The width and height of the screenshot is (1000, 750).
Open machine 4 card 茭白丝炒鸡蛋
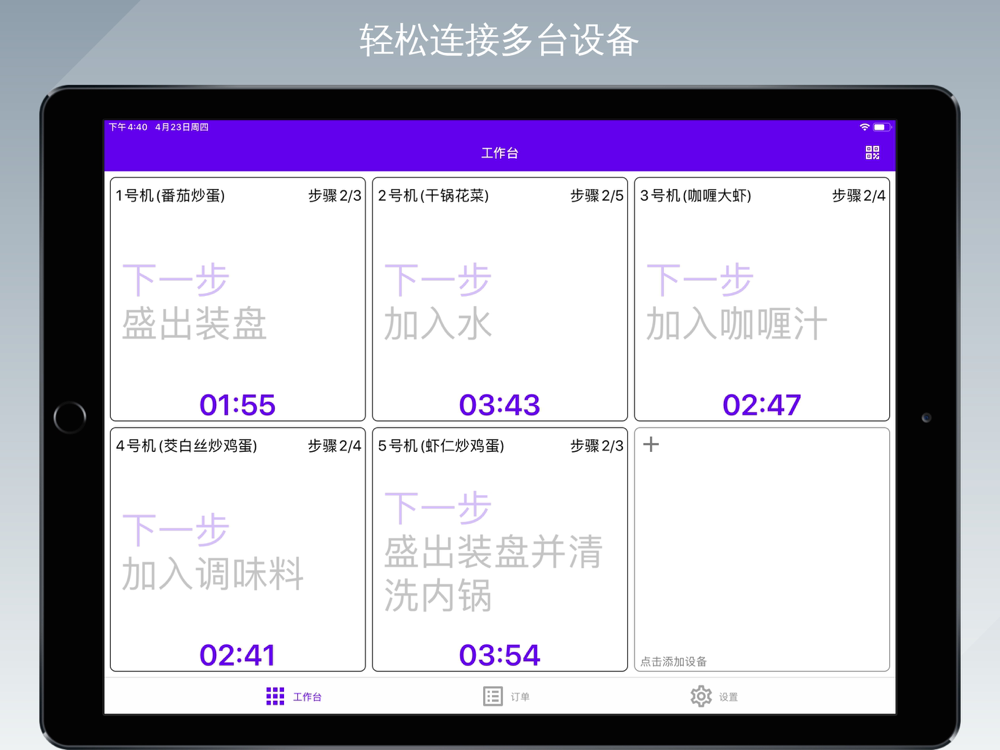(237, 550)
